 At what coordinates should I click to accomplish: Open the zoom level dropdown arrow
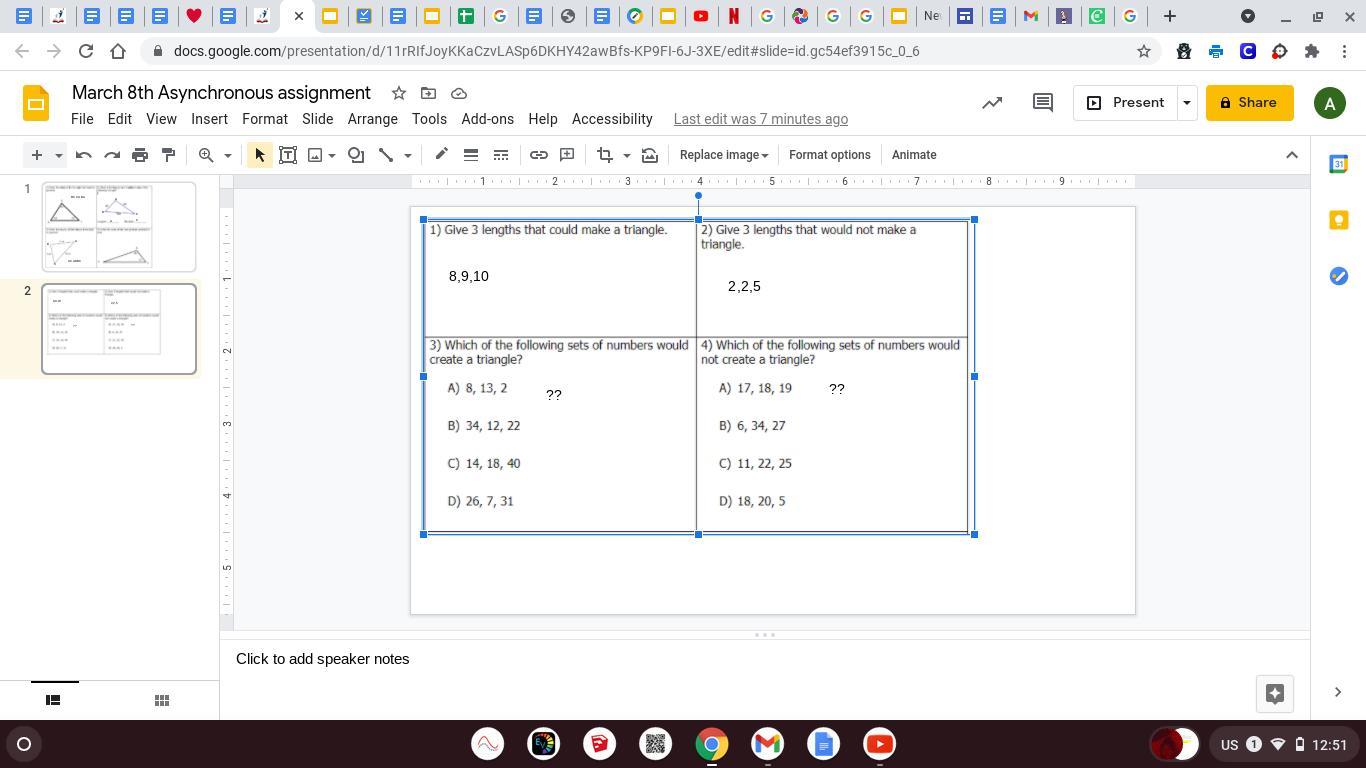pyautogui.click(x=228, y=155)
